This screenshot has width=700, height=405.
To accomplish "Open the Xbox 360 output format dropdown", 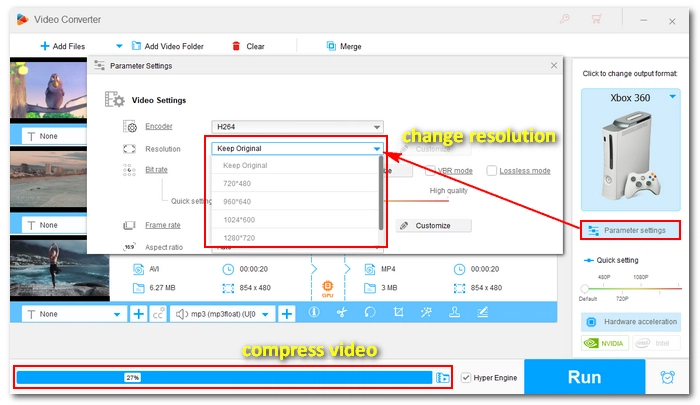I will pyautogui.click(x=672, y=96).
